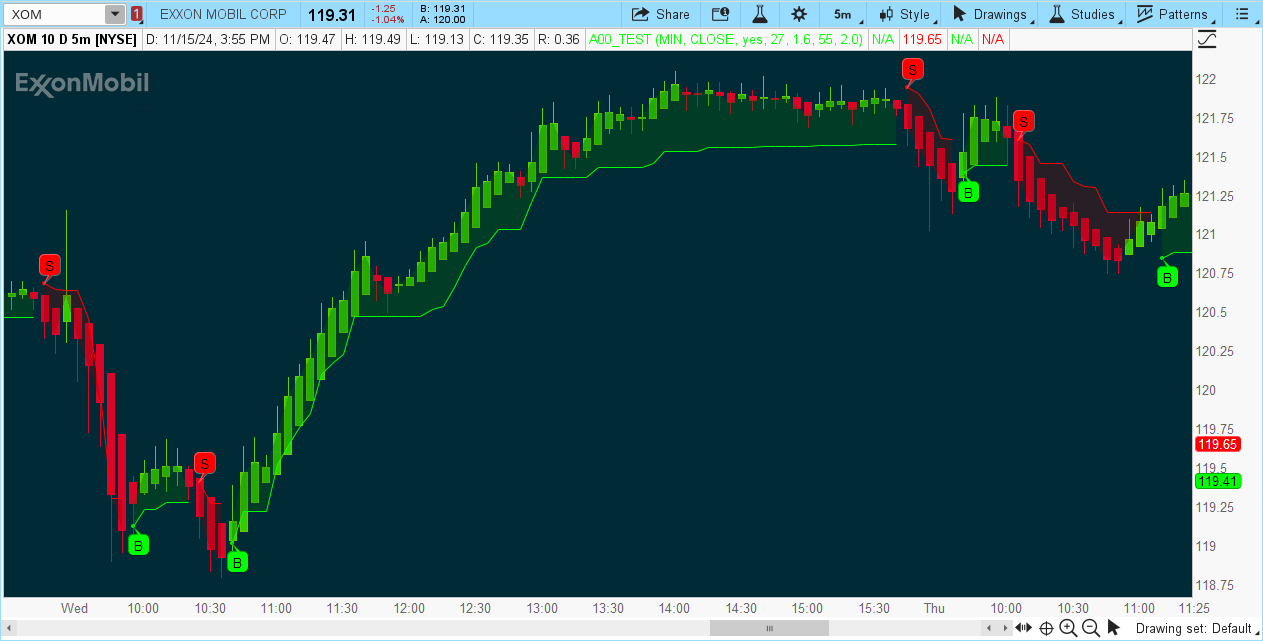
Task: Click the horizontal chart scrollbar thumb
Action: 769,628
